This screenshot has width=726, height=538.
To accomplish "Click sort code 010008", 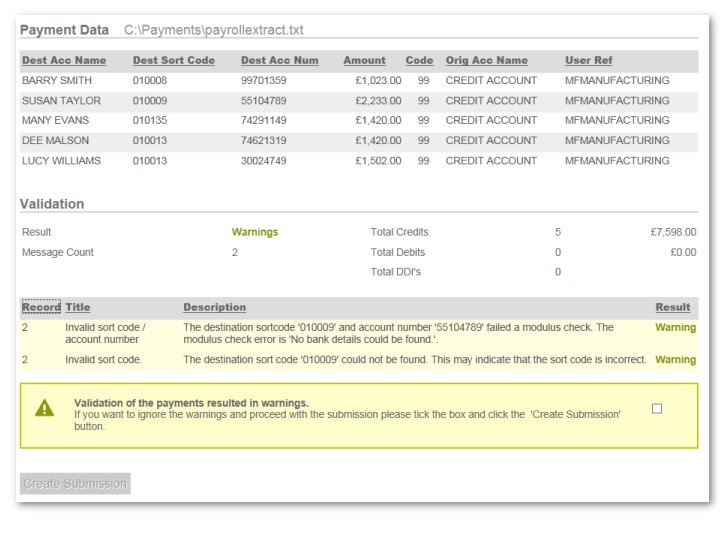I will click(150, 80).
